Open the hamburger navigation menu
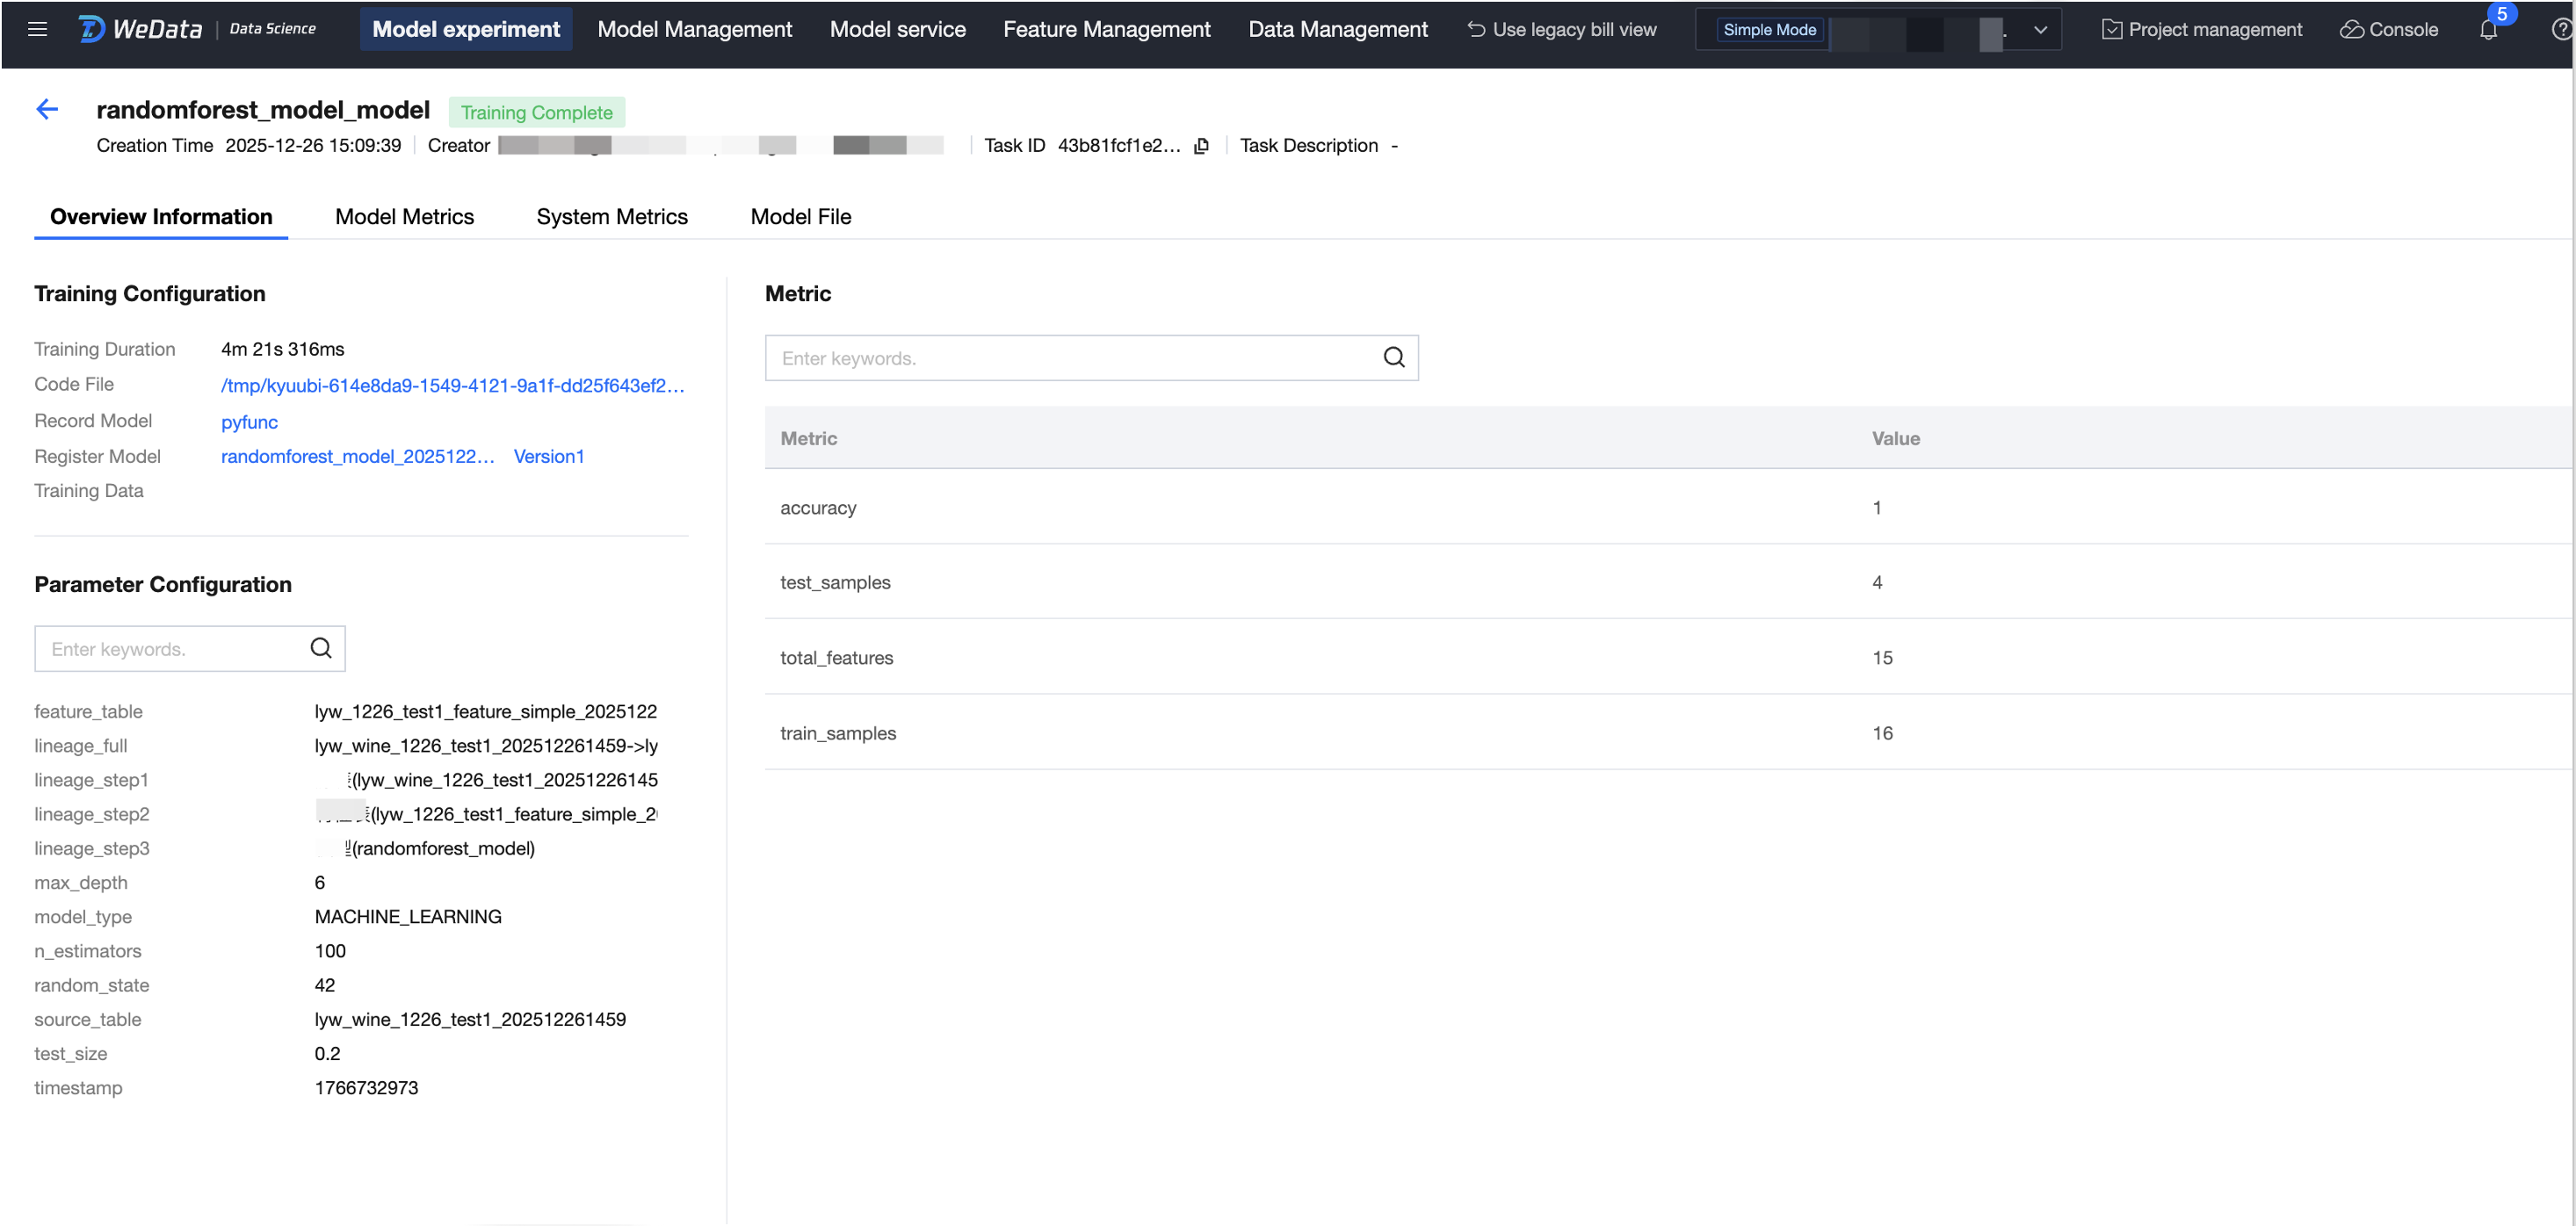The width and height of the screenshot is (2576, 1226). [37, 29]
